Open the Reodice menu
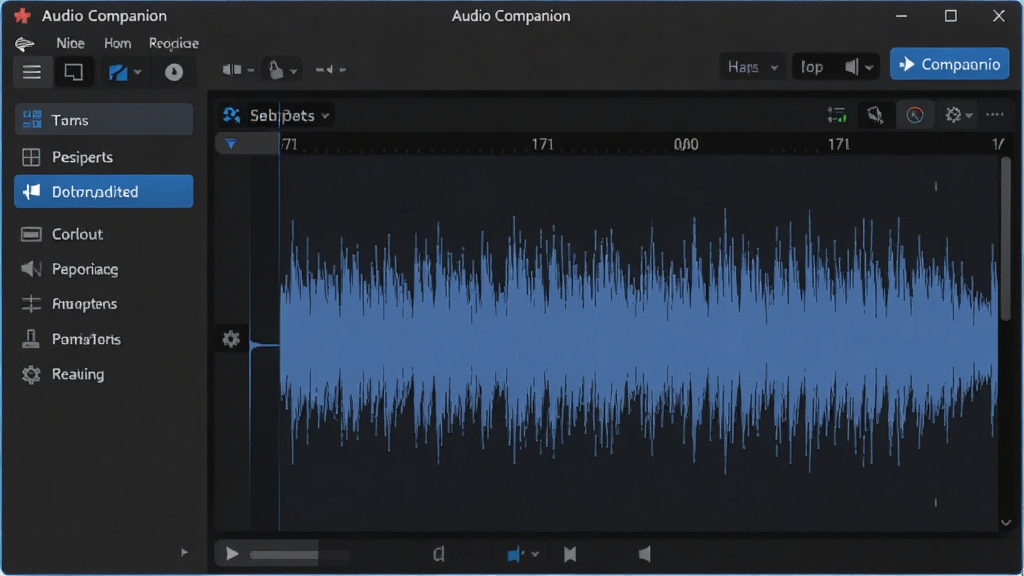The image size is (1024, 576). pos(174,43)
